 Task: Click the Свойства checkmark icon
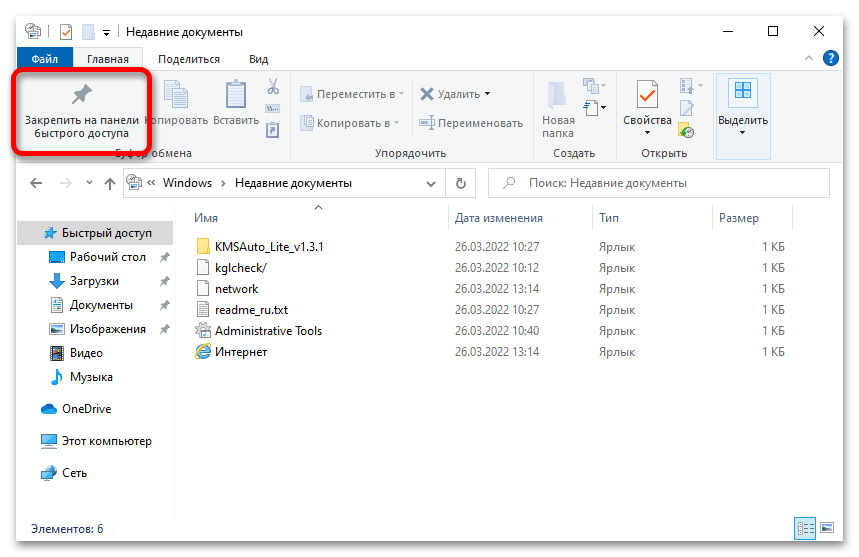[647, 95]
